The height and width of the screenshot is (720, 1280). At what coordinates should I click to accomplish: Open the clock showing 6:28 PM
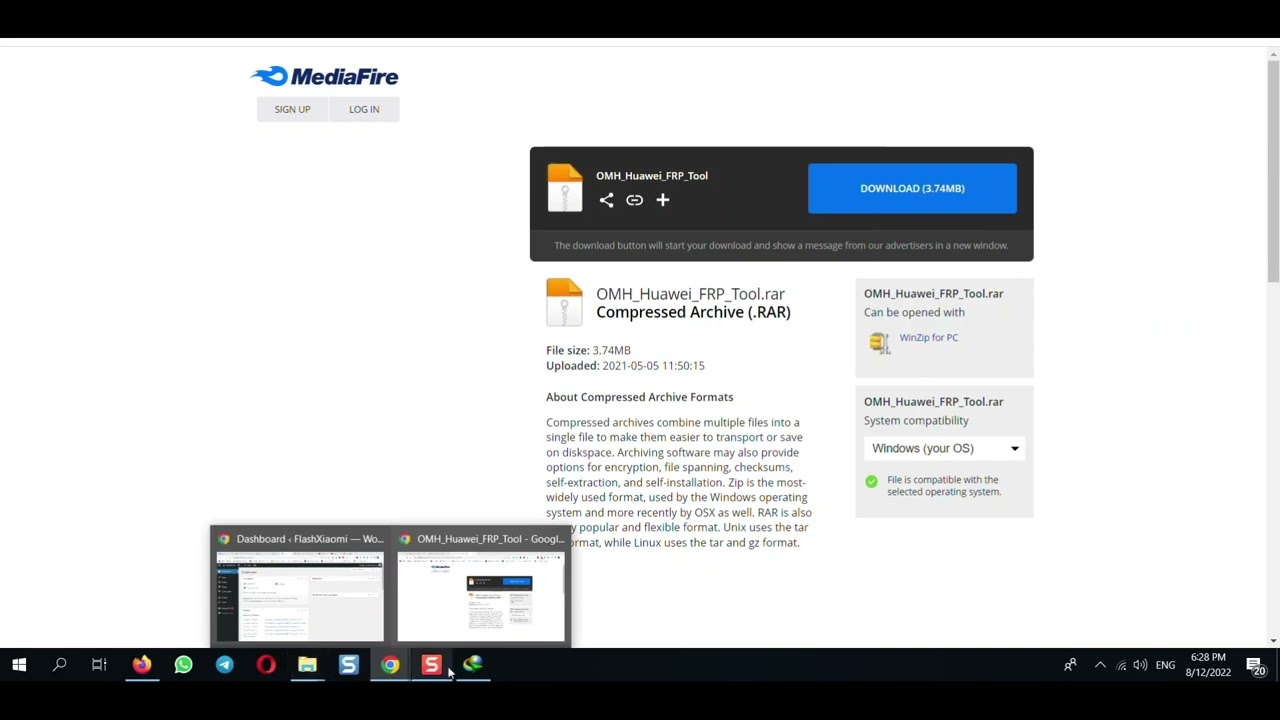[1208, 665]
